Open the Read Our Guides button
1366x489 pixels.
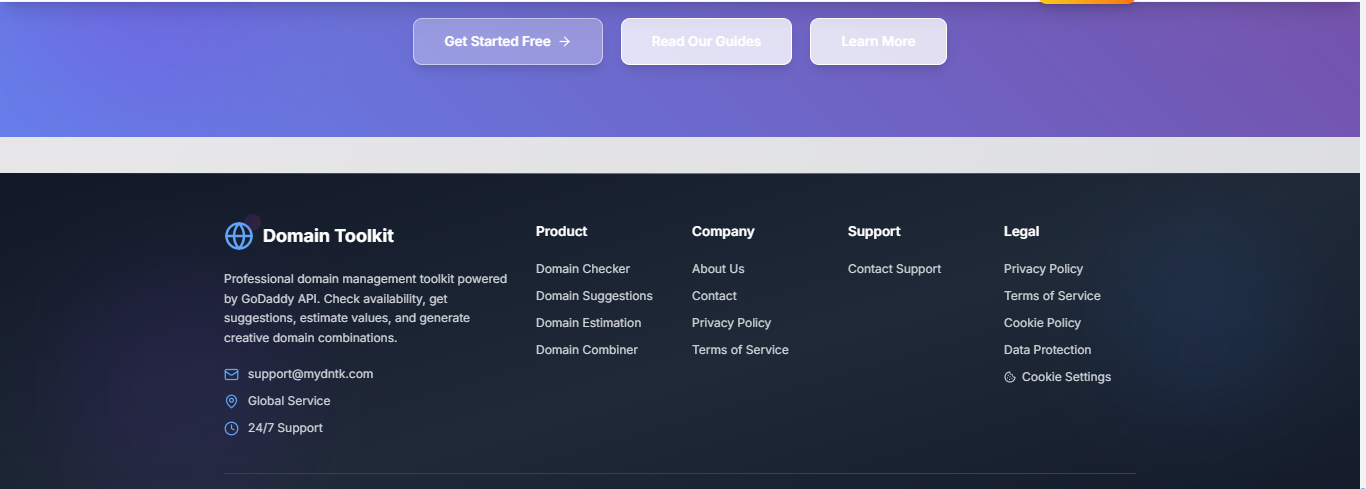pos(706,41)
